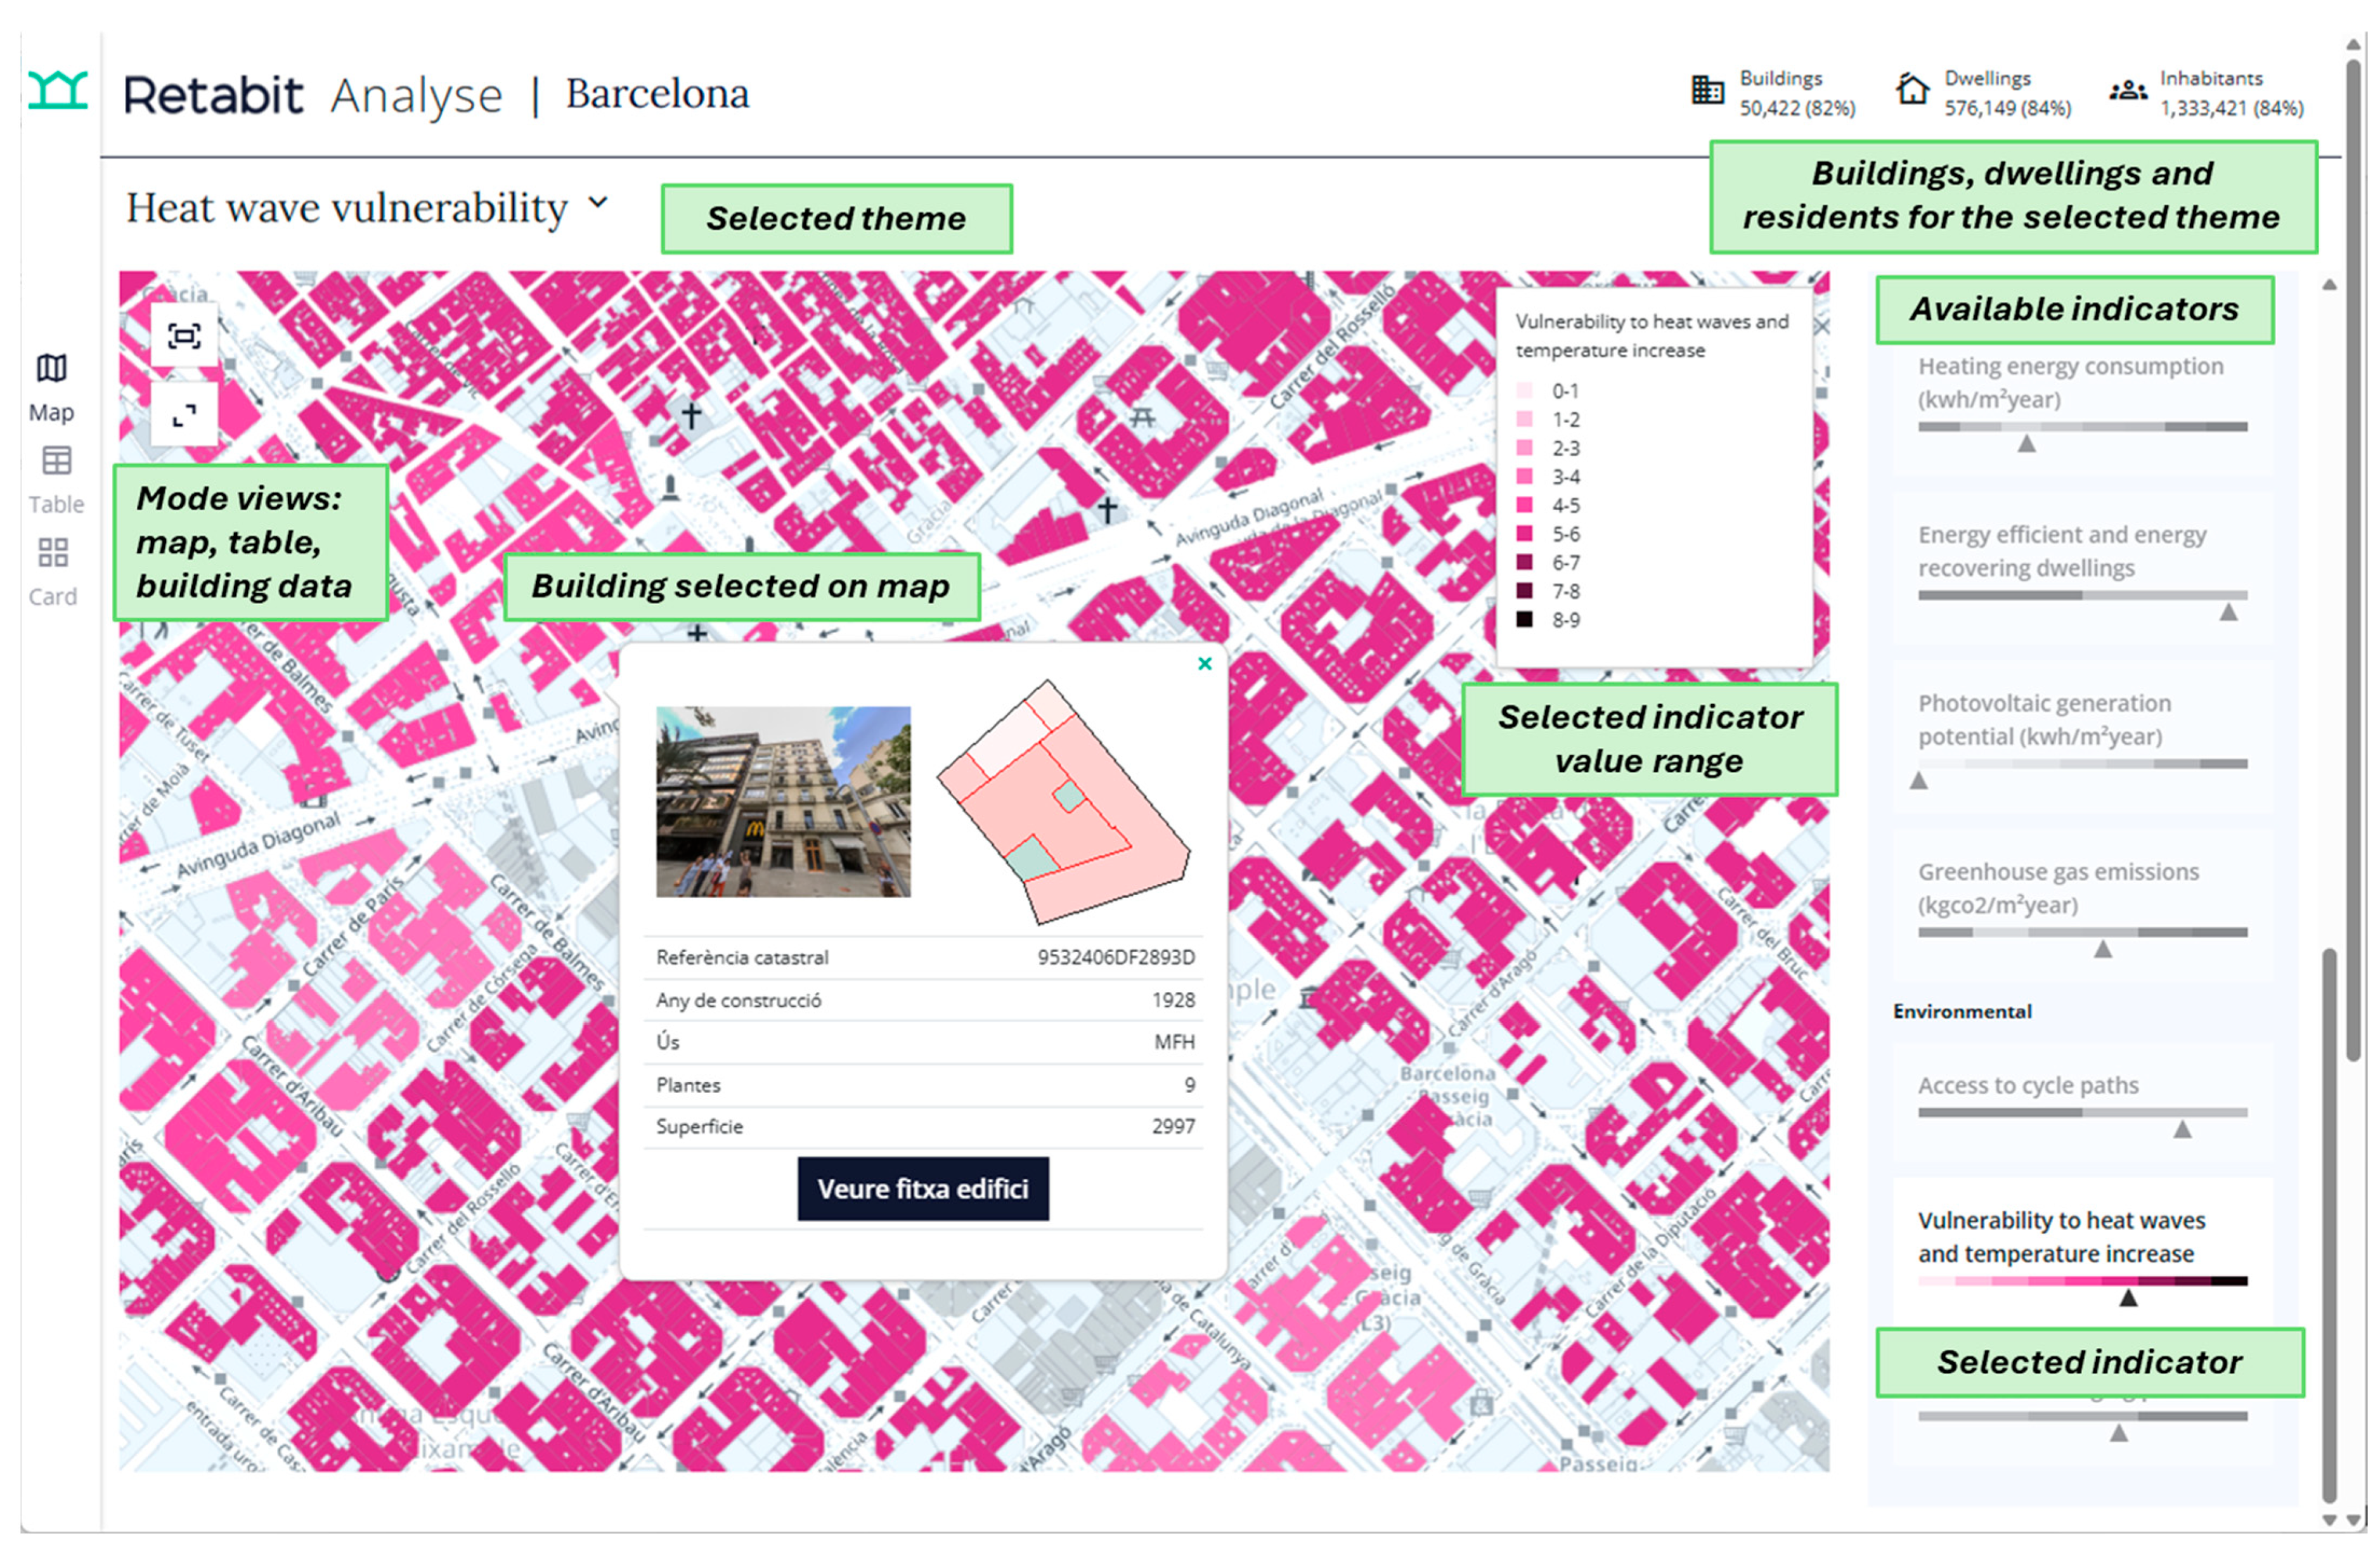This screenshot has height=1549, width=2380.
Task: Click the indicators panel scrollbar
Action: (2329, 1225)
